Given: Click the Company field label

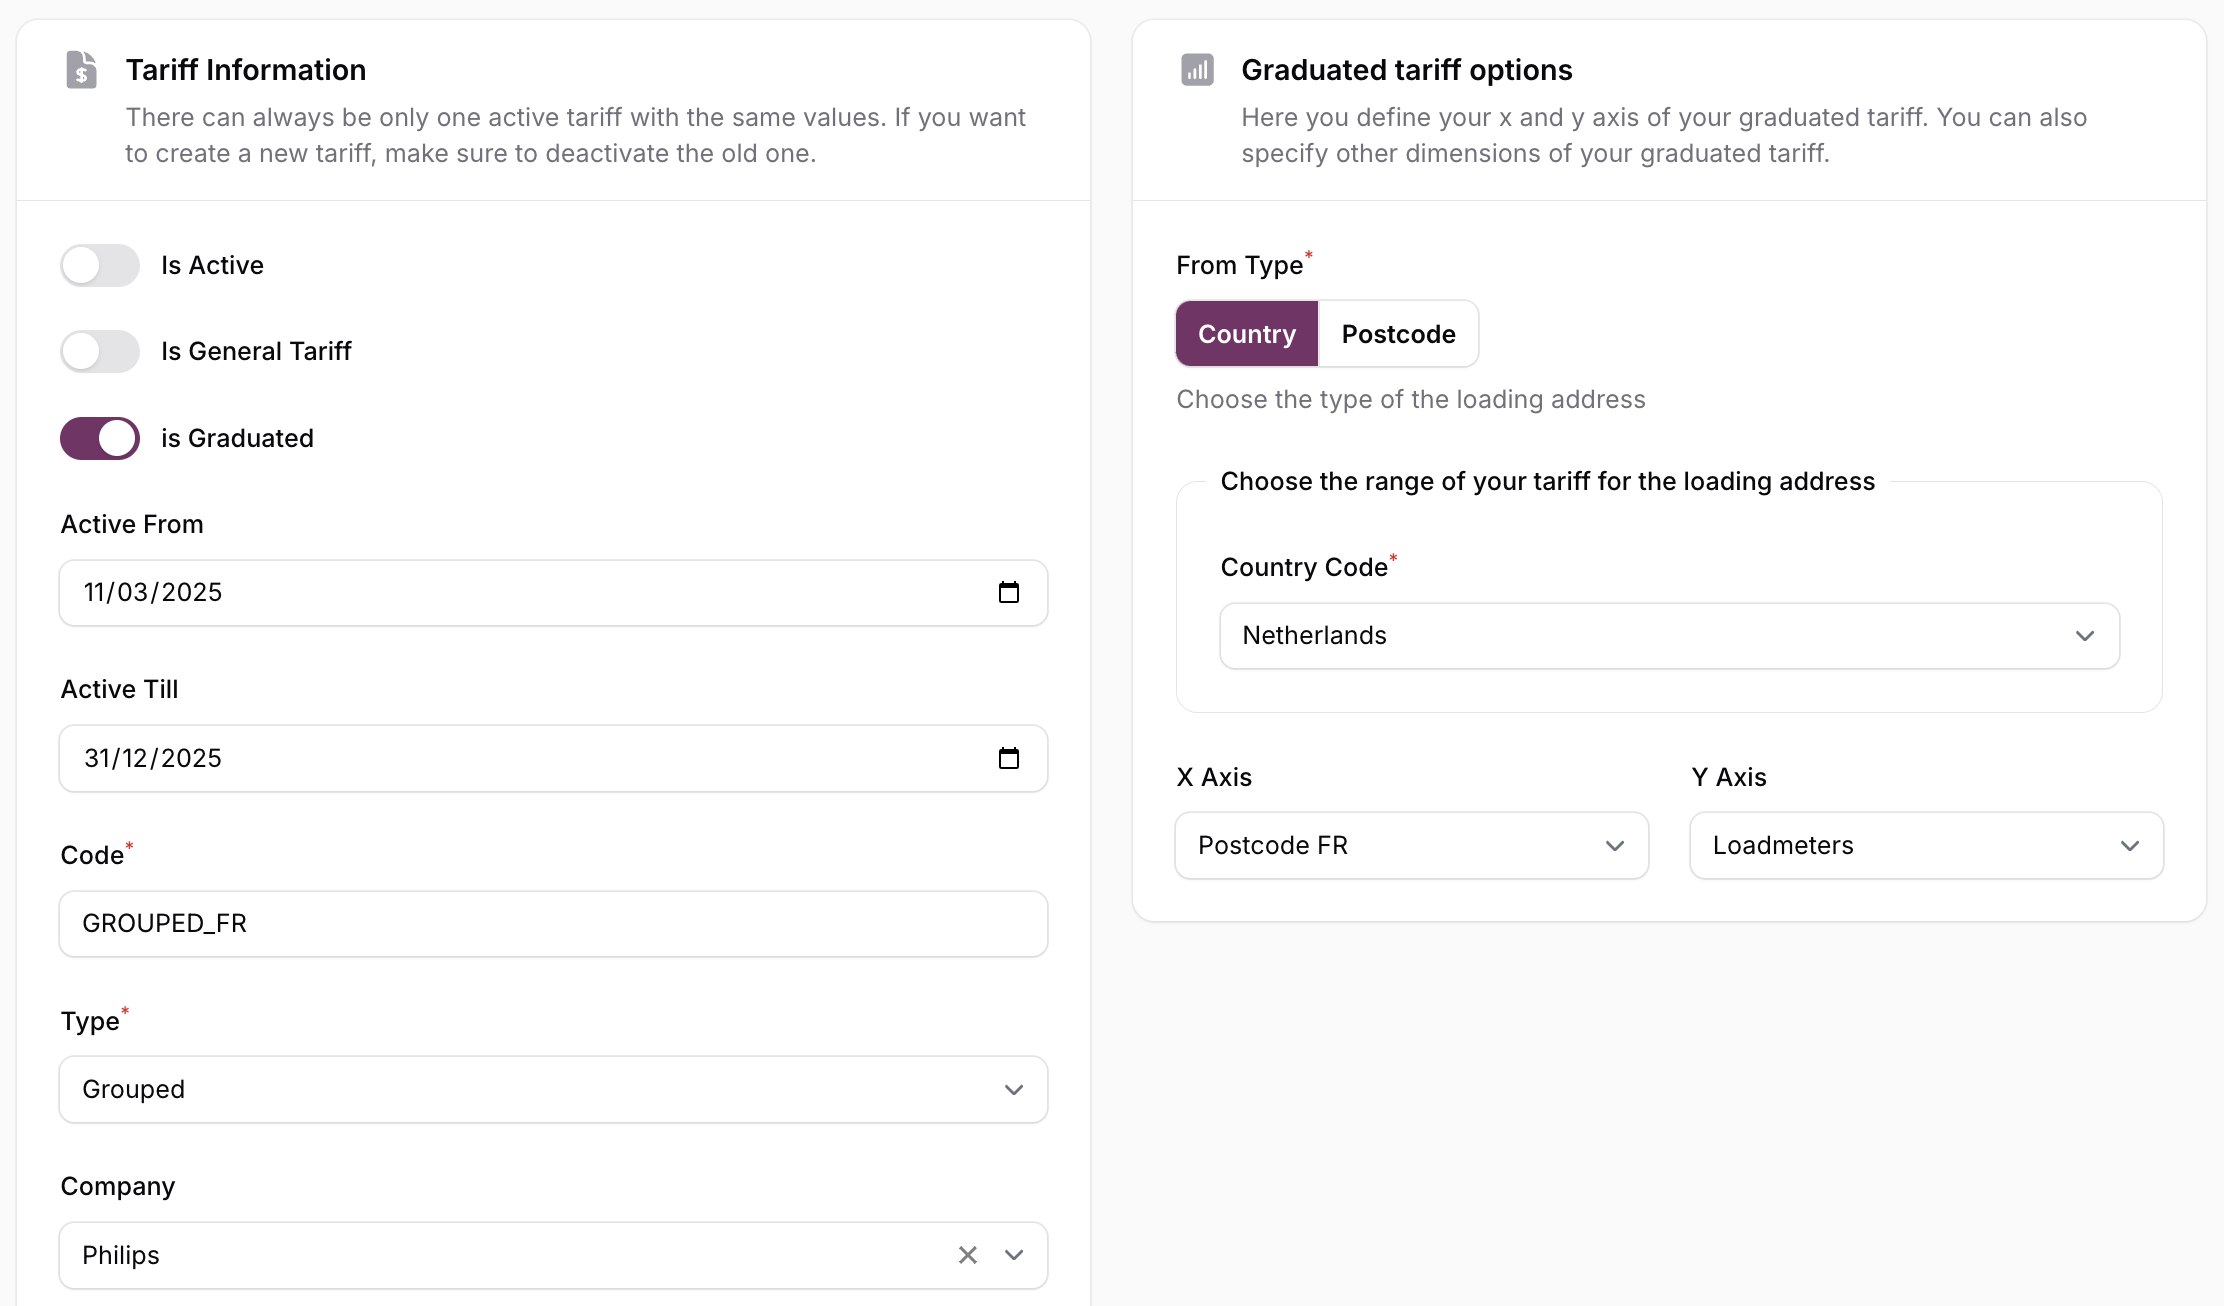Looking at the screenshot, I should click(118, 1186).
